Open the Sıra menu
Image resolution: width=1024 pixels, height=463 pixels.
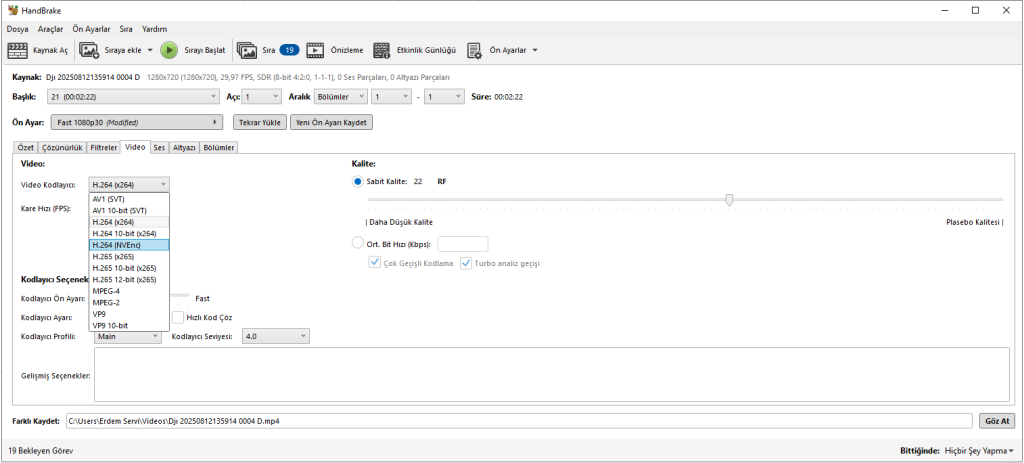(126, 29)
